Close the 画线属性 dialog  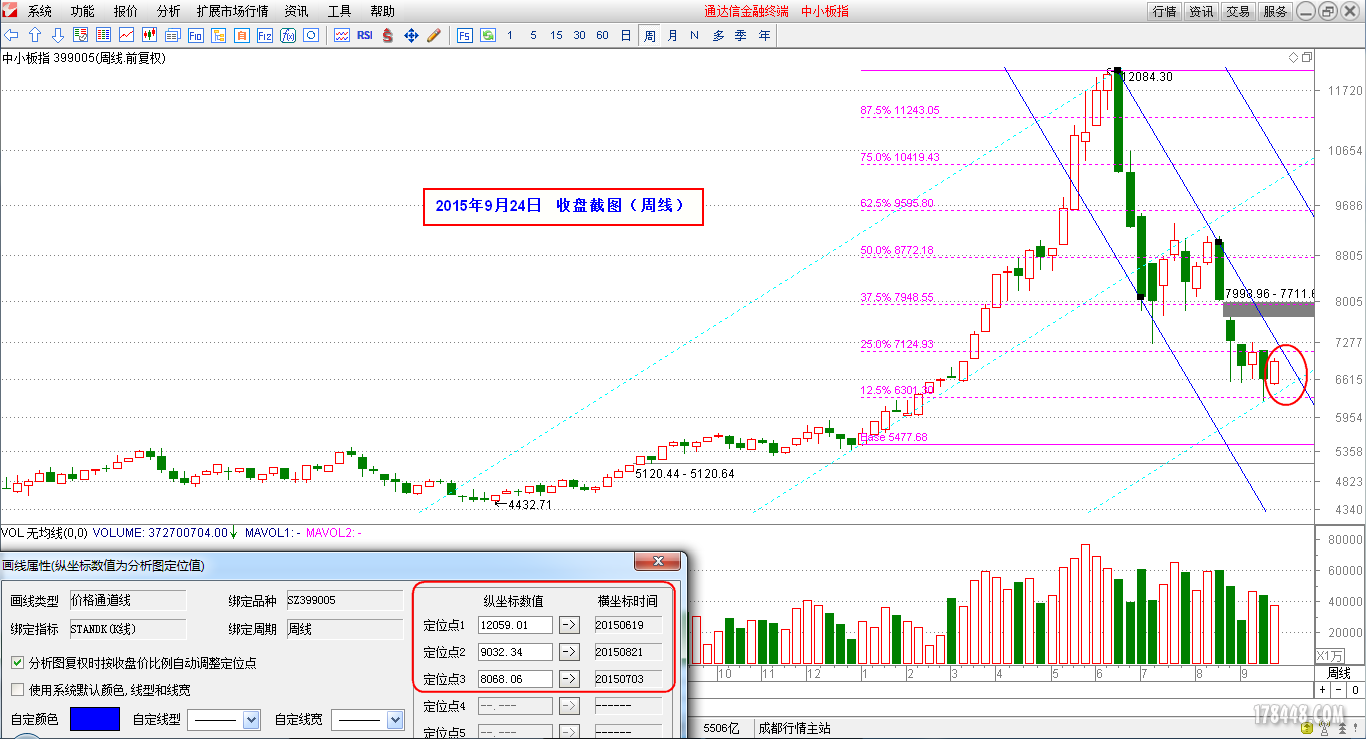[658, 562]
